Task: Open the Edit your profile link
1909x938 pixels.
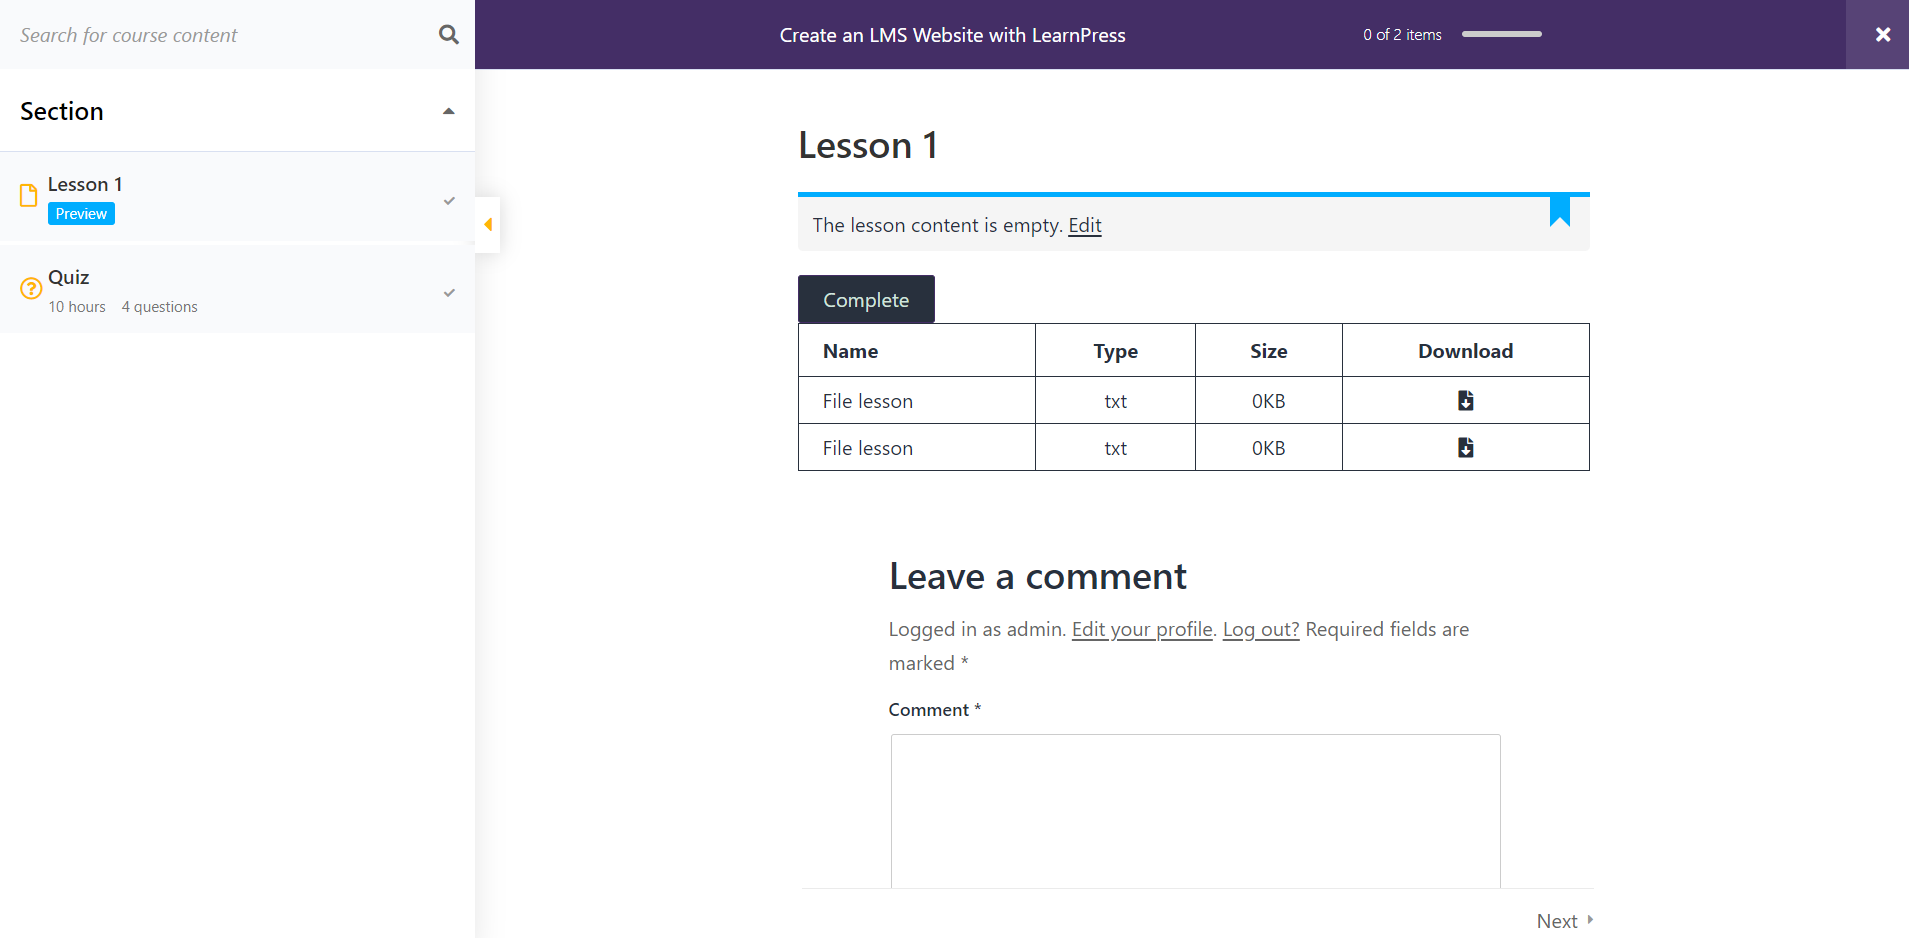Action: (1142, 629)
